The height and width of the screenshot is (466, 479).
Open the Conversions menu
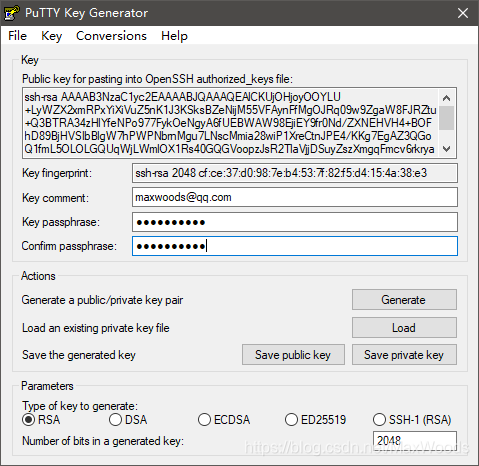[x=111, y=36]
